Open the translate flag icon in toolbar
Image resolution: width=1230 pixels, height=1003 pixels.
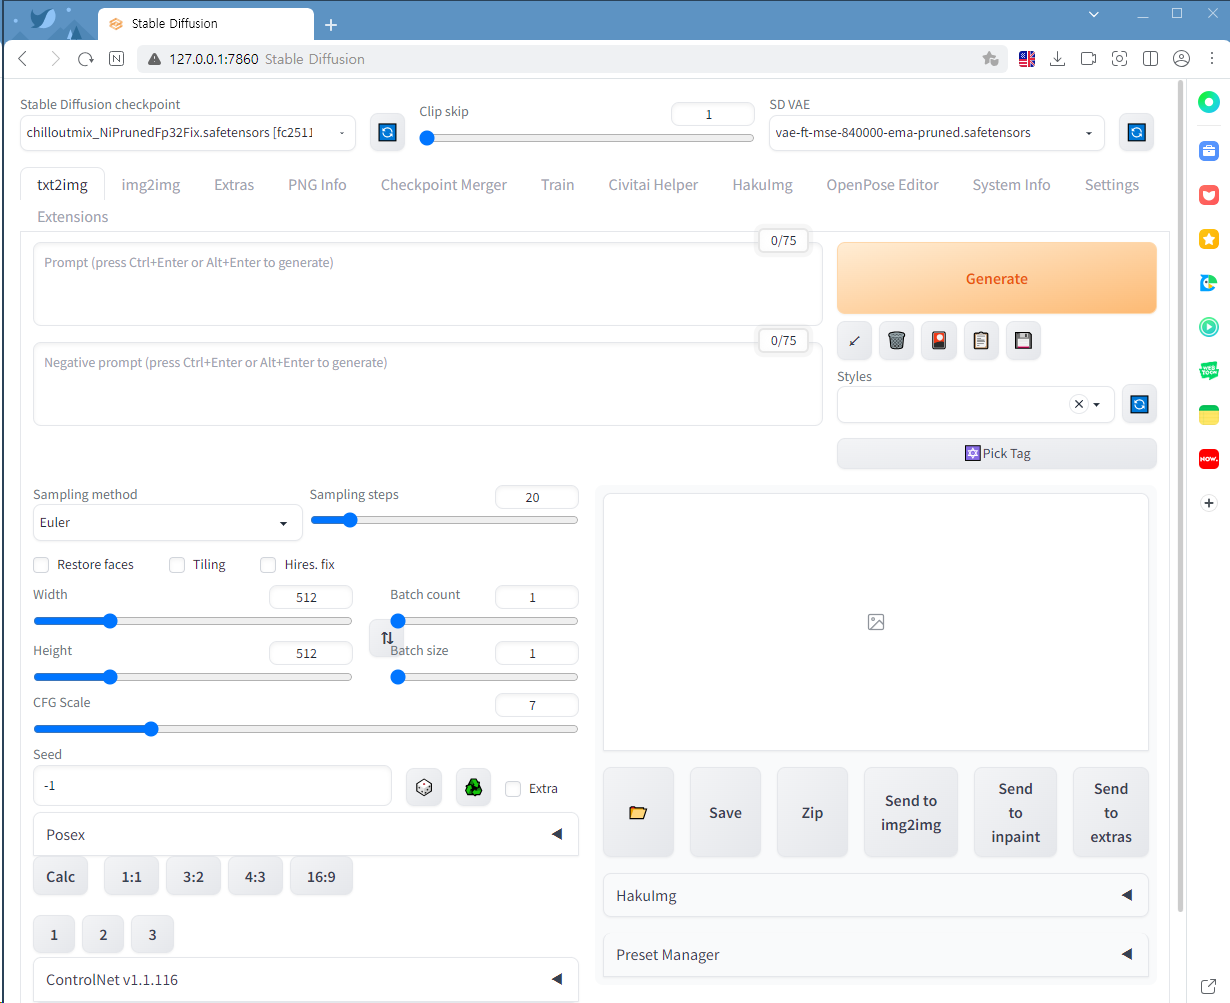[1026, 59]
